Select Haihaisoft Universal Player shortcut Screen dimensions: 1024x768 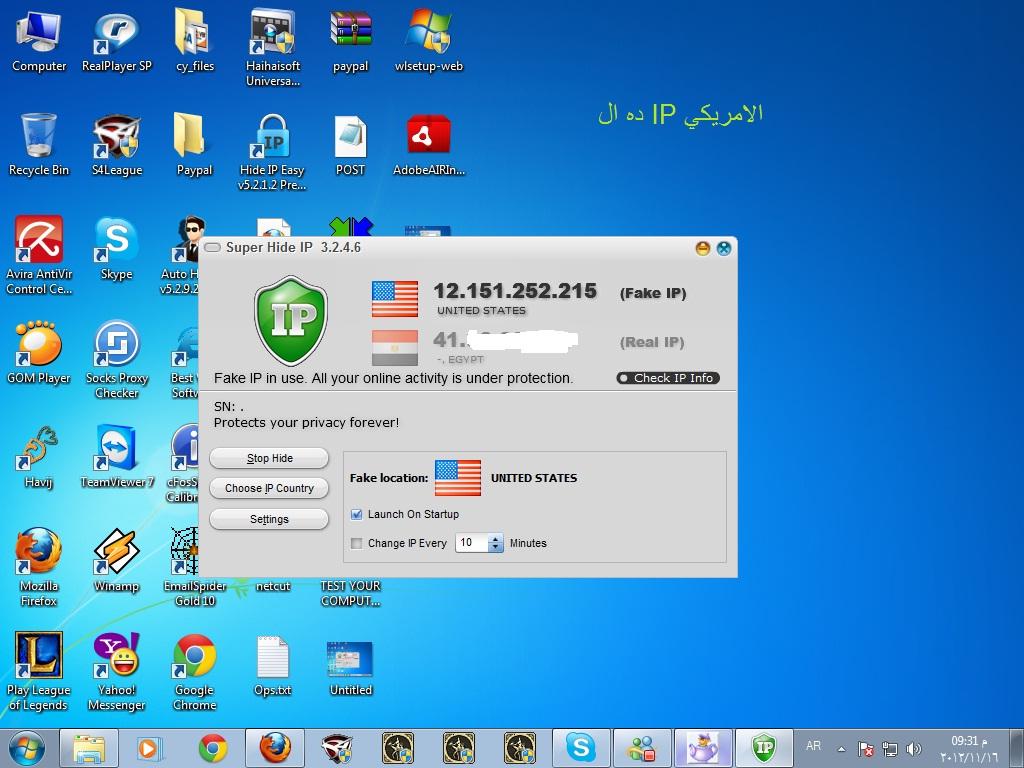coord(272,48)
